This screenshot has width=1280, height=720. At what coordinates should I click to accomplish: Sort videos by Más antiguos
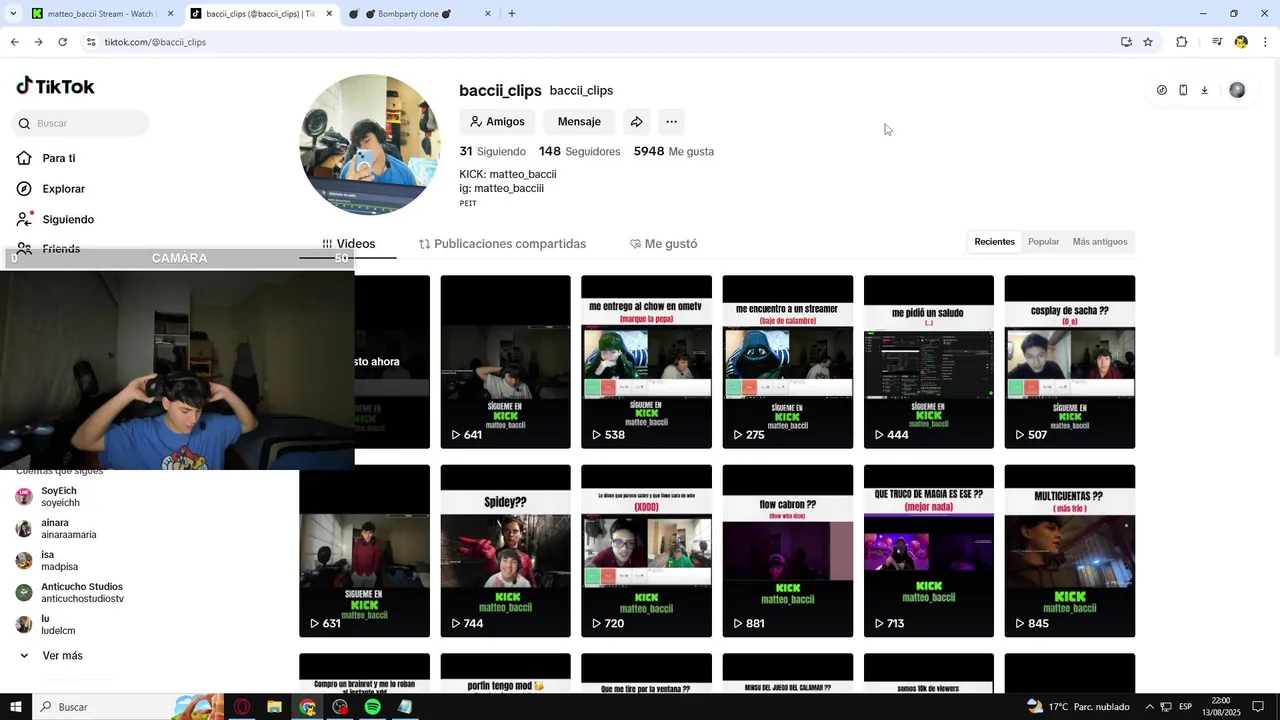[x=1099, y=242]
